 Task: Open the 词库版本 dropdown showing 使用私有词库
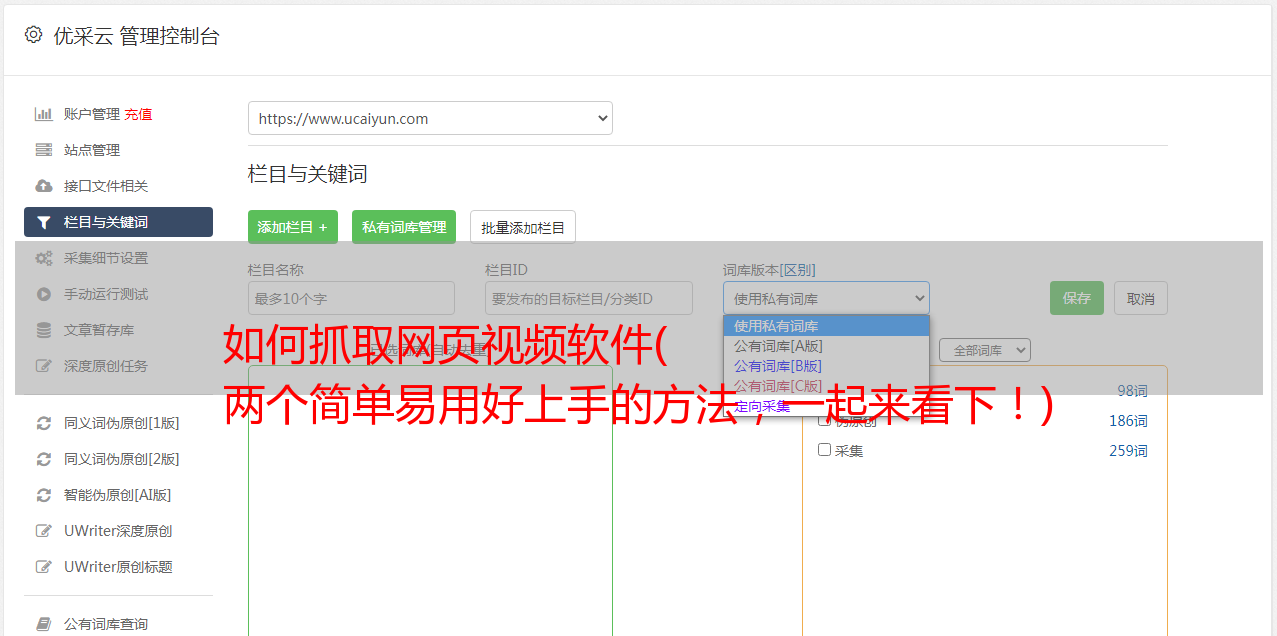[826, 298]
